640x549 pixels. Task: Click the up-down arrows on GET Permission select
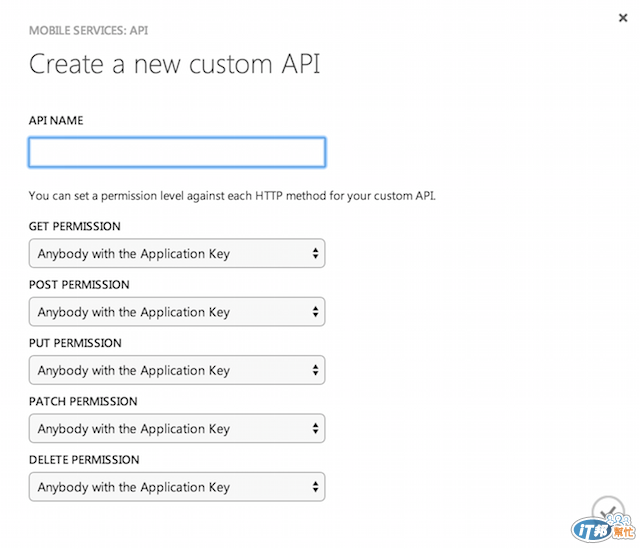click(316, 254)
